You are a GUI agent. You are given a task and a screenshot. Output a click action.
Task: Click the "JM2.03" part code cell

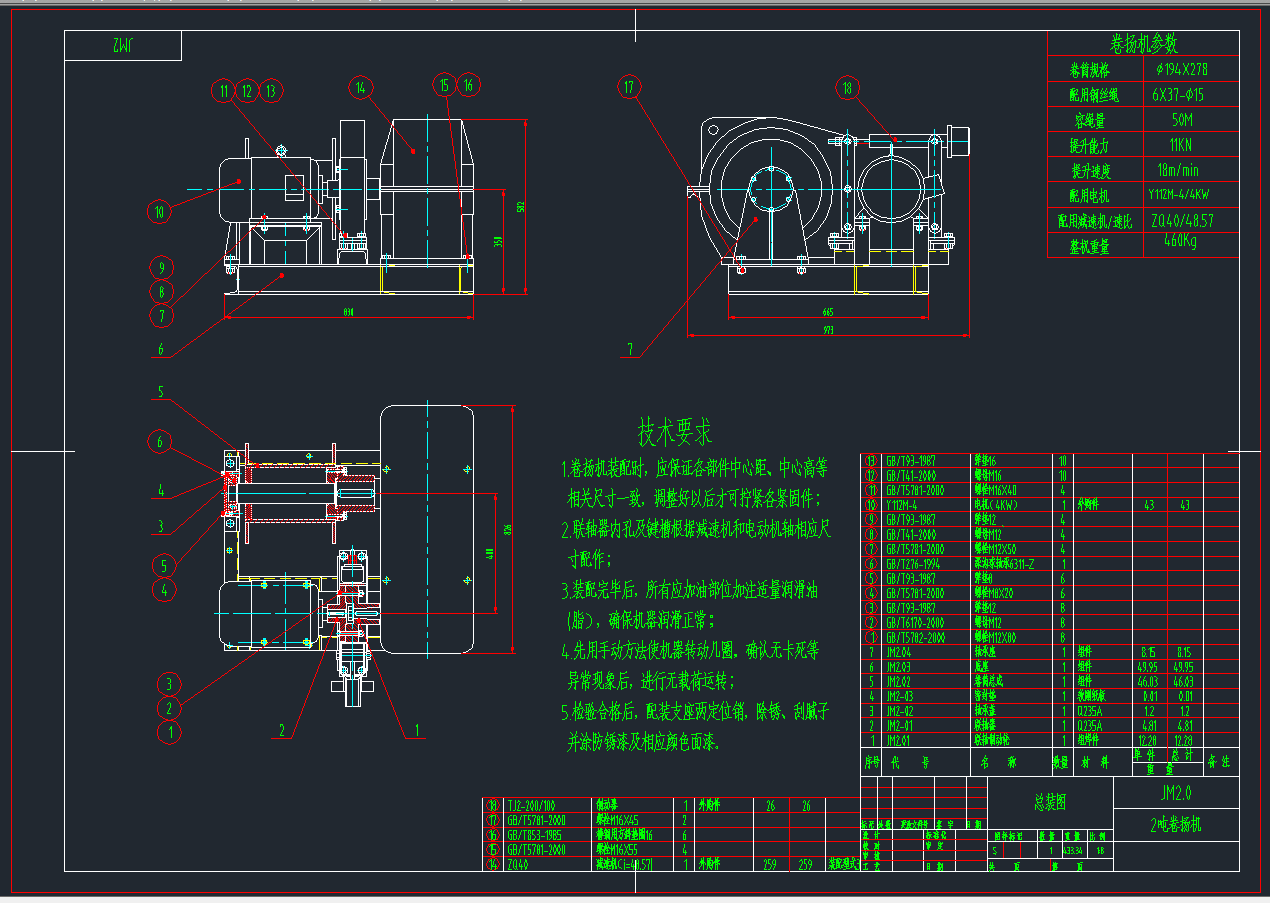point(899,667)
